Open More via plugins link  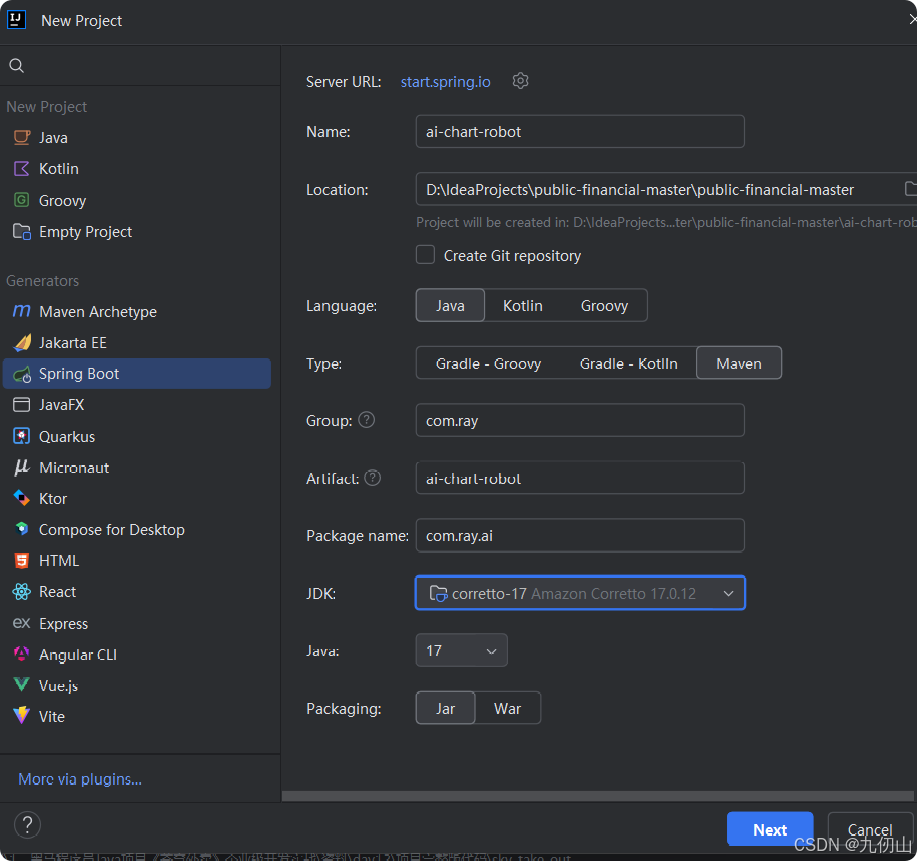80,779
